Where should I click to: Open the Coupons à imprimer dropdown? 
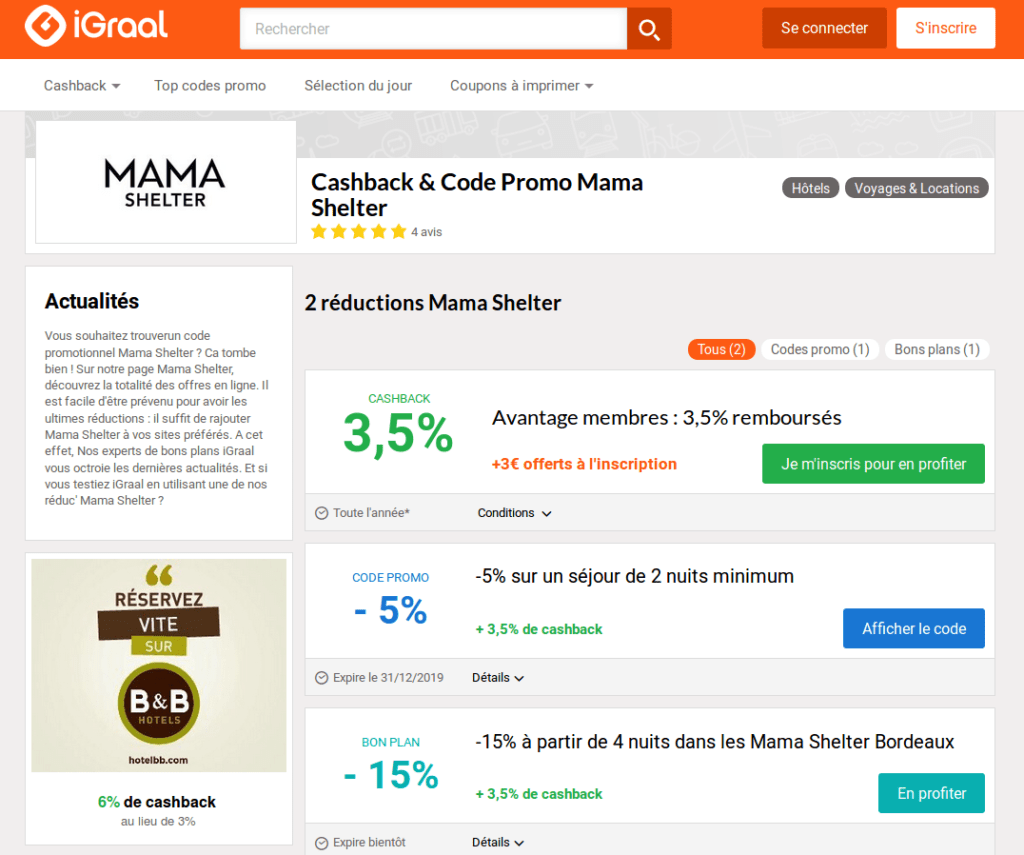(521, 86)
